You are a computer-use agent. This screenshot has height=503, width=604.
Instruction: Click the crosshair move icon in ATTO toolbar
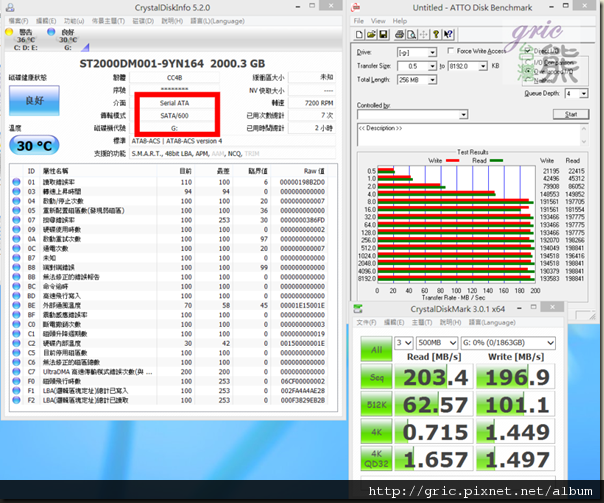pyautogui.click(x=423, y=35)
